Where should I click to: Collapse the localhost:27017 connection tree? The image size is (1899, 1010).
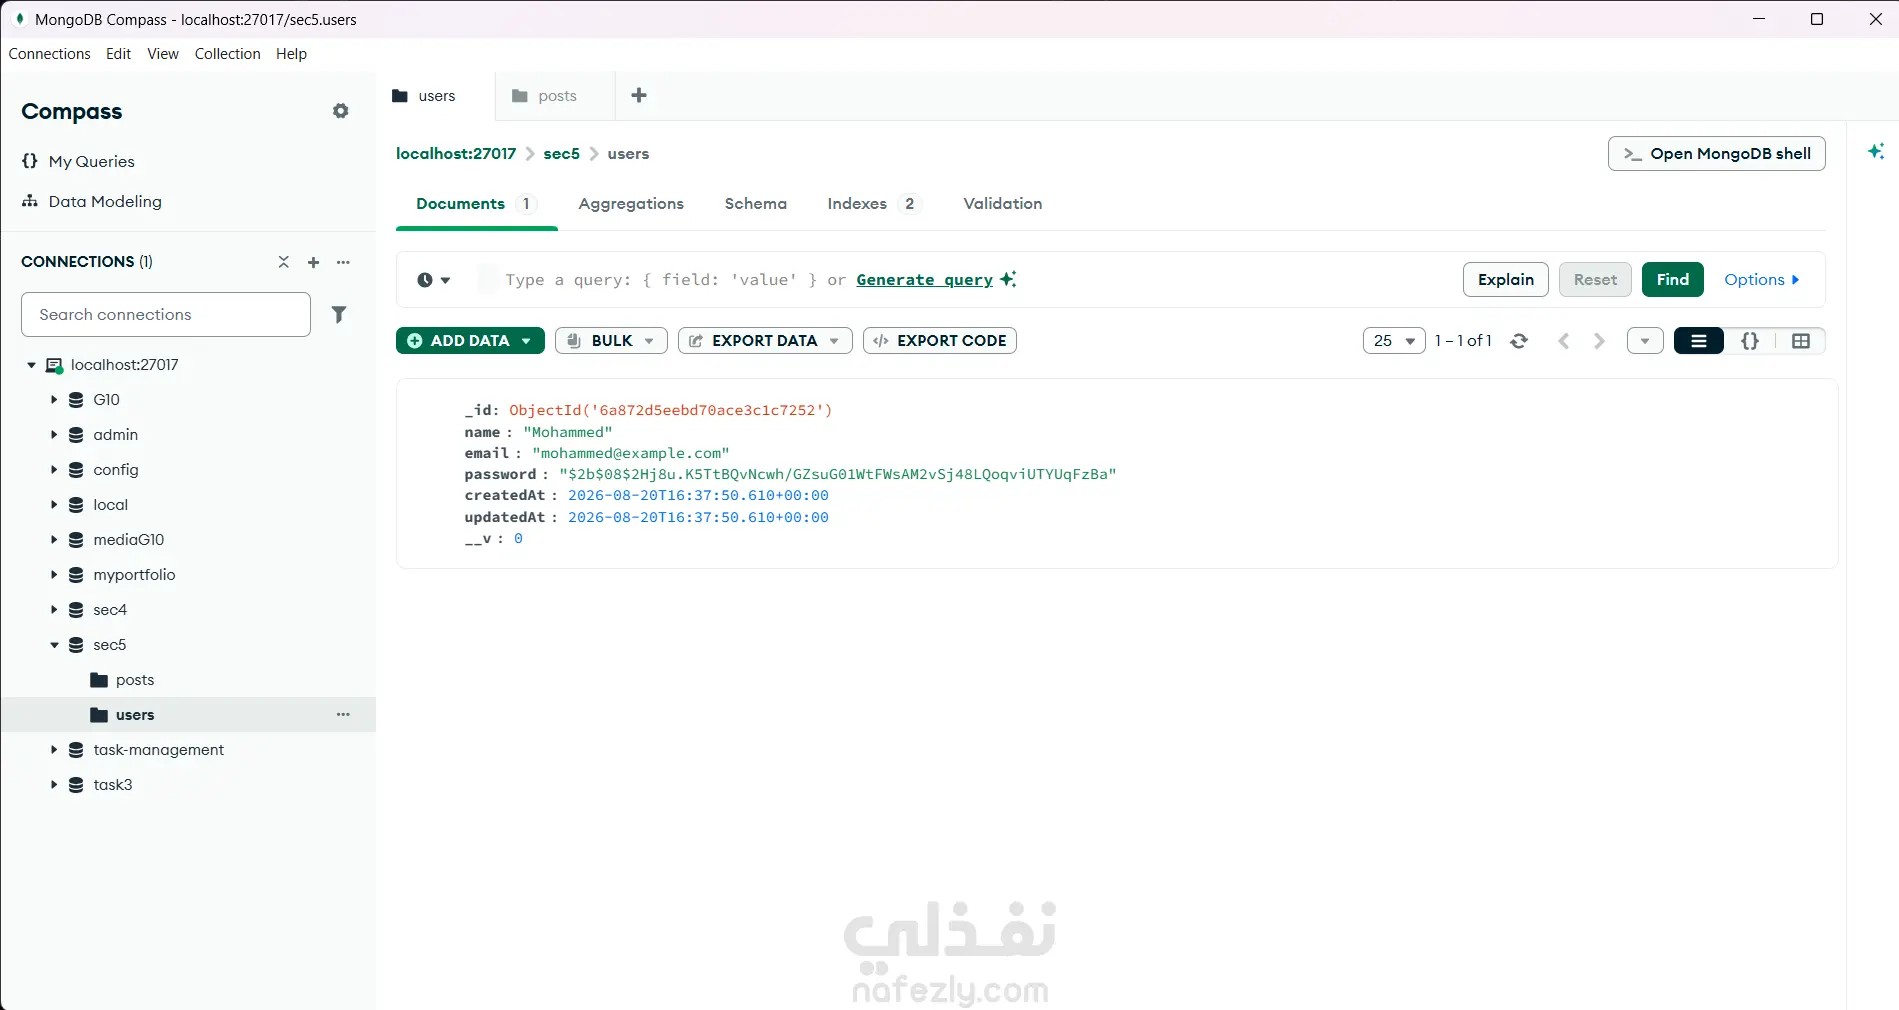(x=32, y=365)
